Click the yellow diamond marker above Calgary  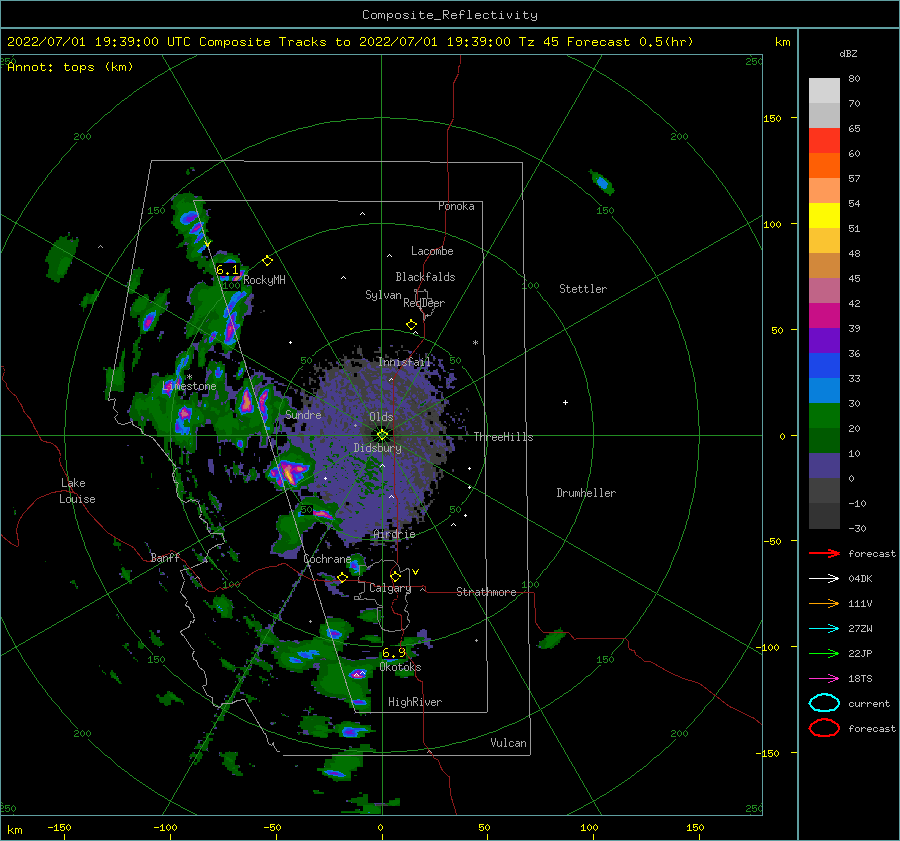[x=395, y=576]
